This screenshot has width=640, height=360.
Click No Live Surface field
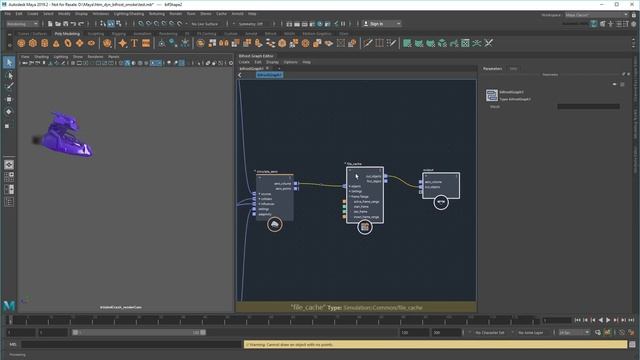point(204,24)
